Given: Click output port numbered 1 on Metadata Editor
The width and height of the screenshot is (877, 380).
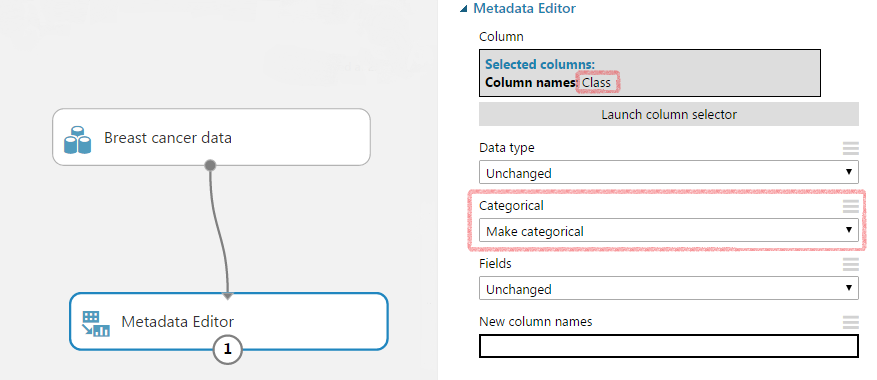Looking at the screenshot, I should pyautogui.click(x=227, y=349).
